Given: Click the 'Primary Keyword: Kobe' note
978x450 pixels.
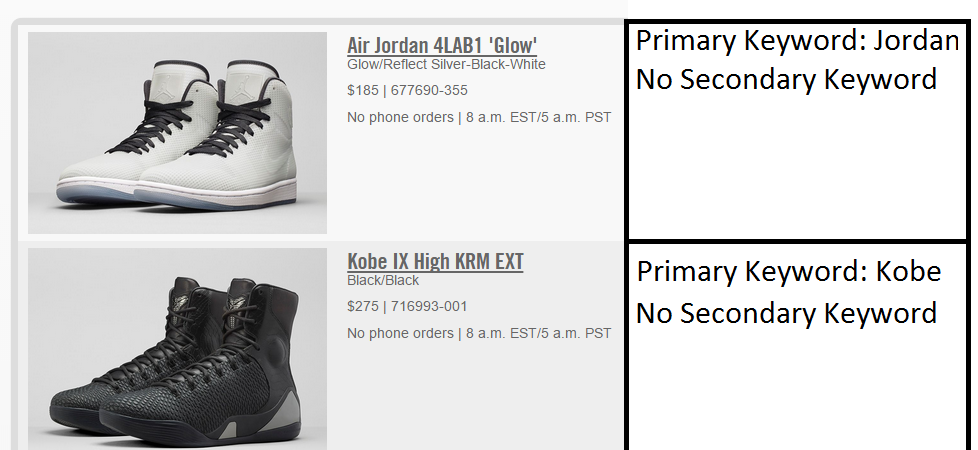Looking at the screenshot, I should pos(789,272).
